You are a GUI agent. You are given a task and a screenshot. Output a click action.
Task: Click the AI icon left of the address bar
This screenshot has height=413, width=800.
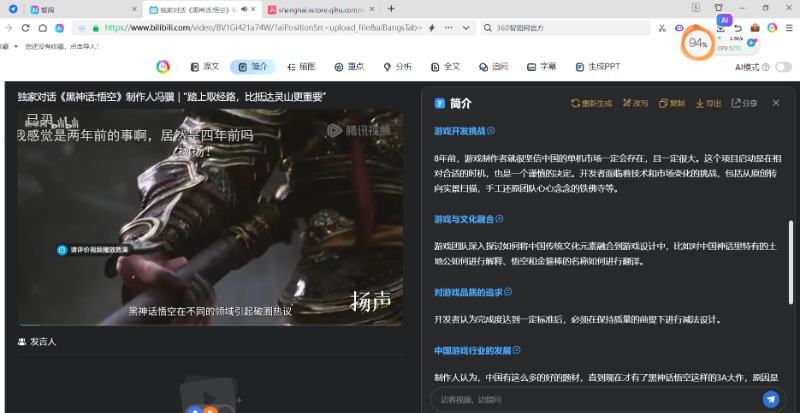(60, 28)
